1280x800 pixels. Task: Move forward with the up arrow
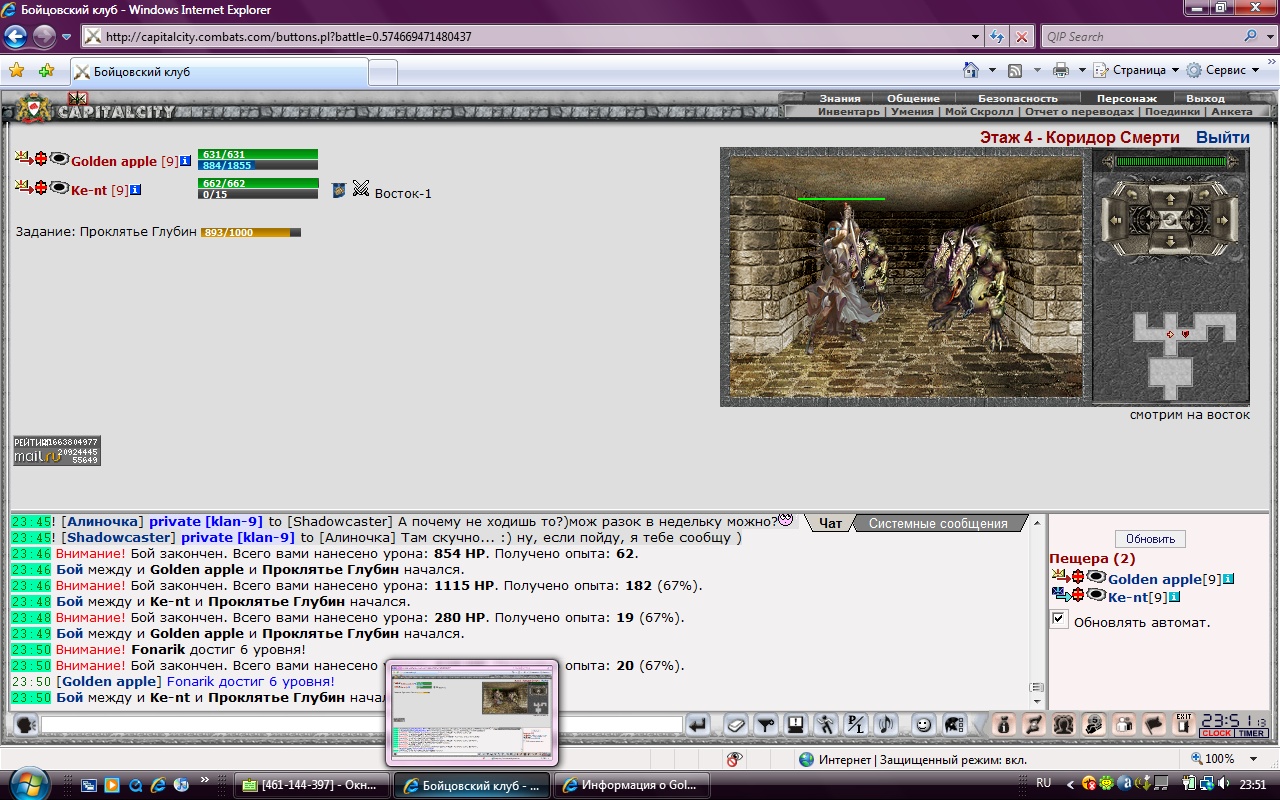click(1170, 200)
